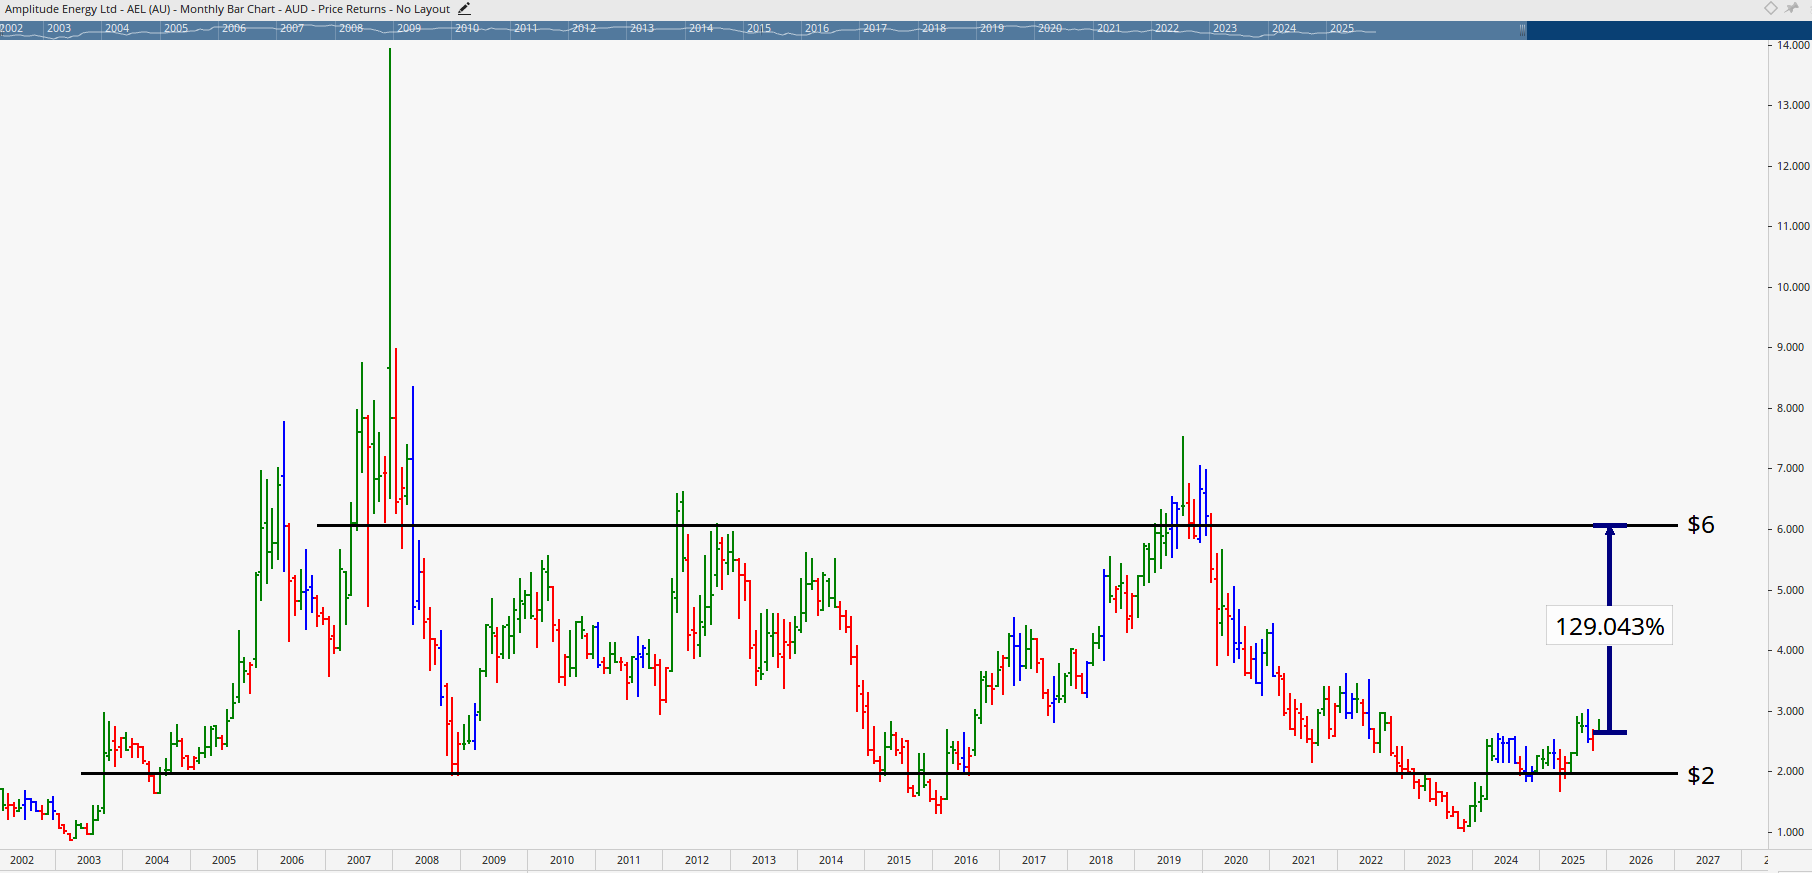Image resolution: width=1812 pixels, height=873 pixels.
Task: Click the 2013 label on the bottom date axis
Action: [x=764, y=860]
